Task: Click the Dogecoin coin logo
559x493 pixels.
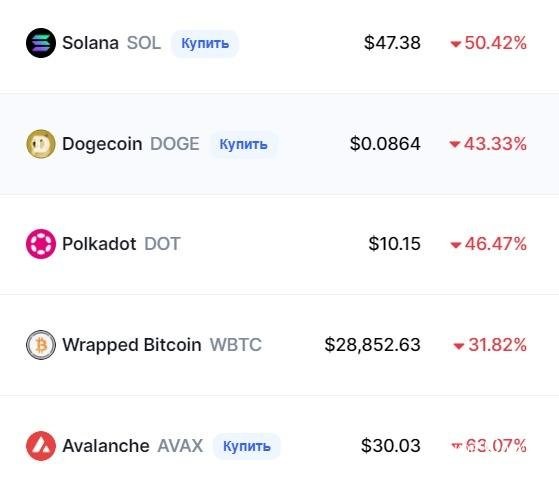Action: pos(41,144)
